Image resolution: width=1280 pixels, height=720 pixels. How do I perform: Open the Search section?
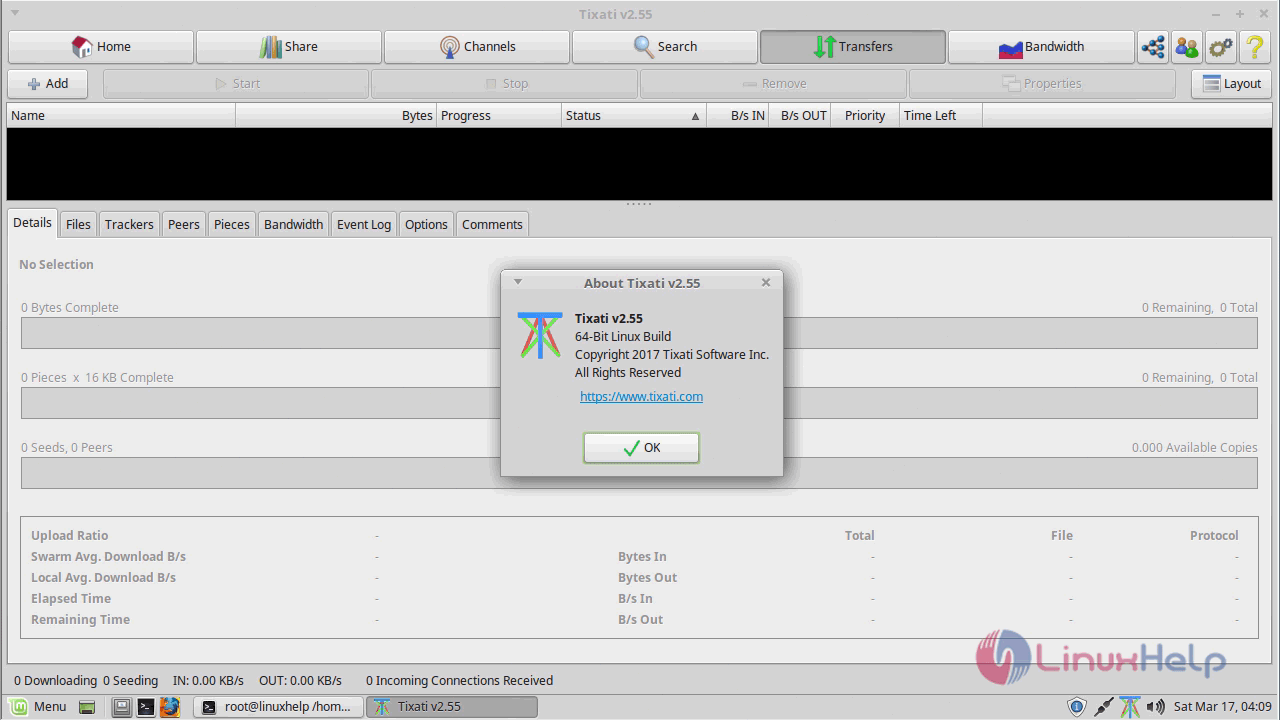pos(665,47)
